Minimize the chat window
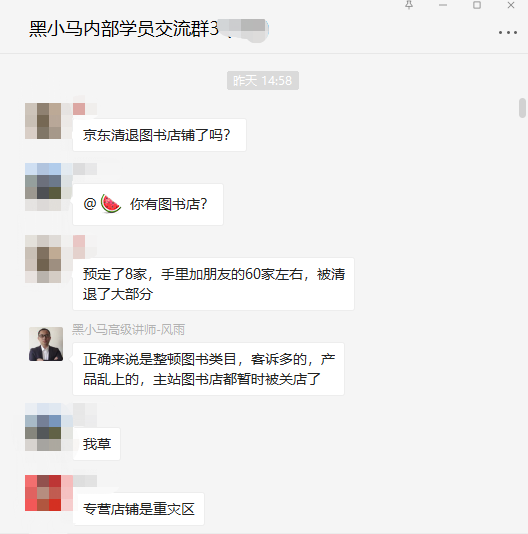Viewport: 528px width, 534px height. click(443, 5)
